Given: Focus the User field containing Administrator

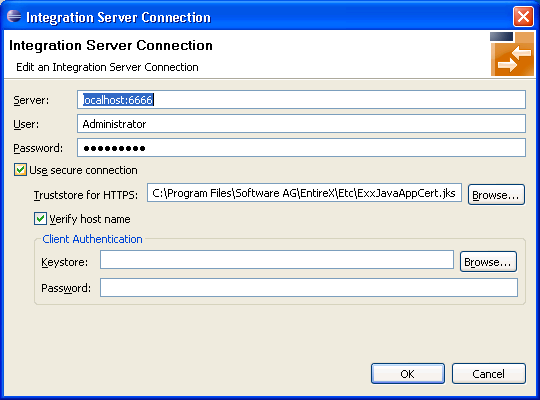Looking at the screenshot, I should tap(301, 124).
